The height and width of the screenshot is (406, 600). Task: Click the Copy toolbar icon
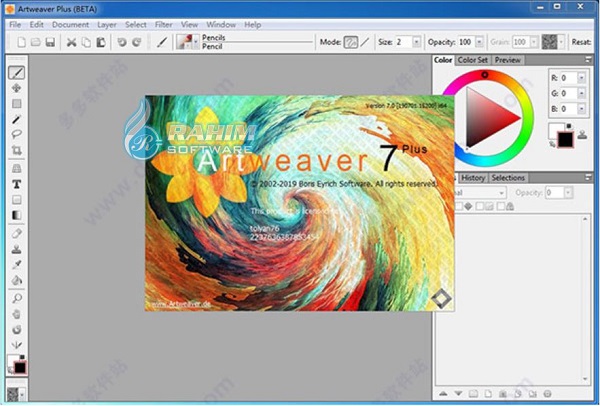[x=86, y=42]
